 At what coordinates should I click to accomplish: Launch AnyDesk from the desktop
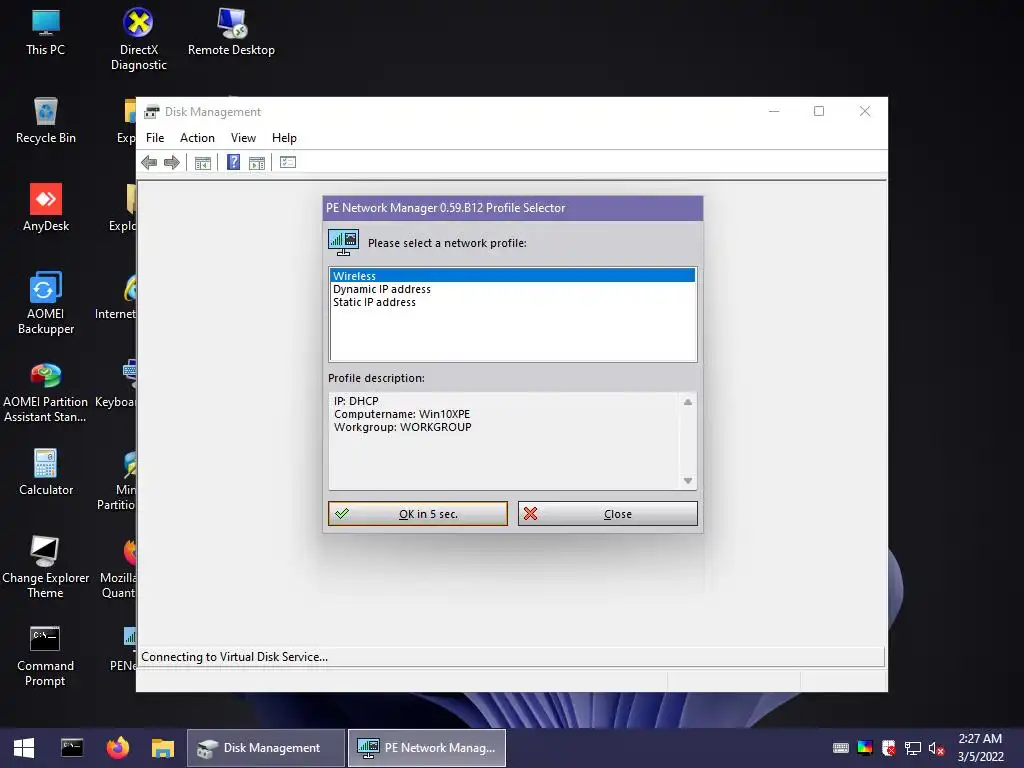pyautogui.click(x=46, y=208)
